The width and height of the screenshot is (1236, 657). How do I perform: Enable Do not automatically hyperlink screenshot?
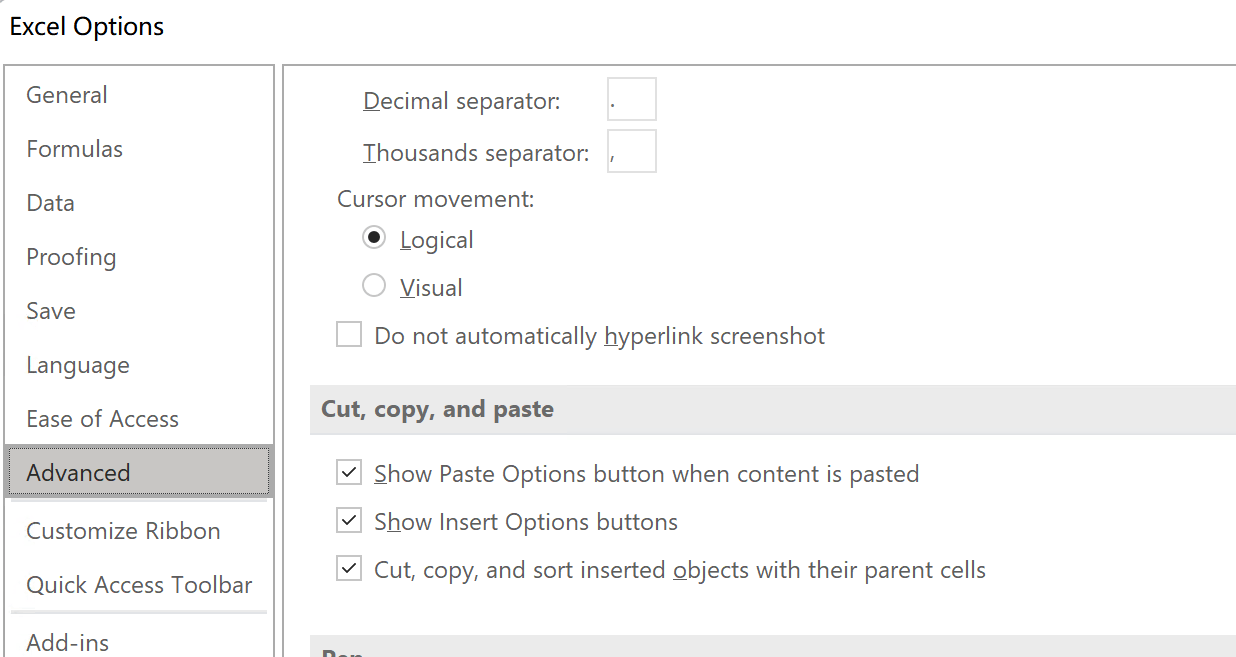(x=349, y=335)
